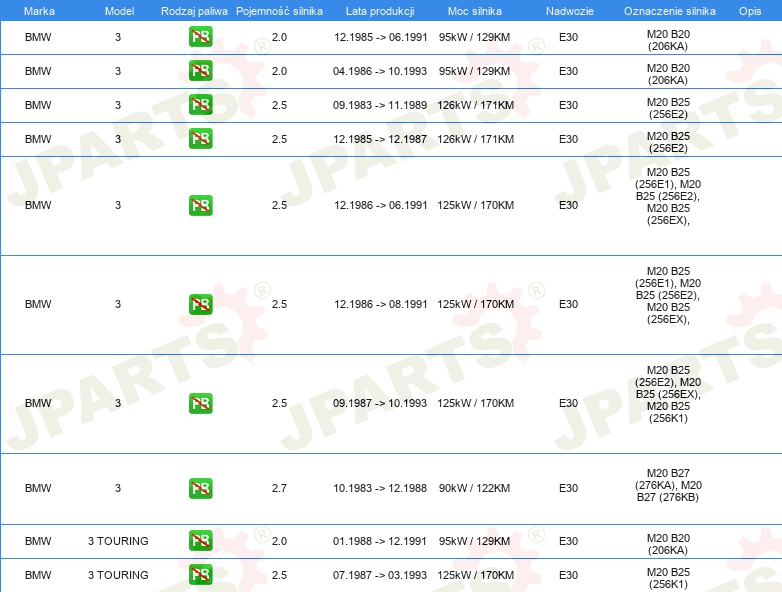
Task: Click the petrol fuel icon in the 2.7 engine row
Action: (x=200, y=488)
